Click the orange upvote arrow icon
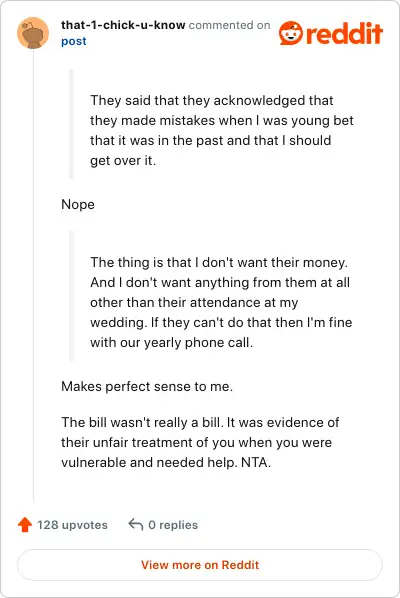Screen dimensions: 400x598 tap(25, 524)
